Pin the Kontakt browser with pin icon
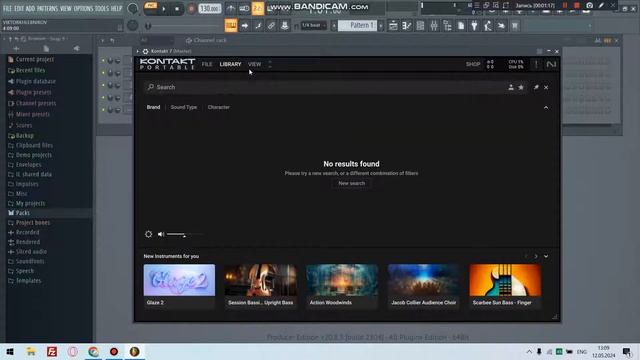Viewport: 640px width, 360px height. 536,87
